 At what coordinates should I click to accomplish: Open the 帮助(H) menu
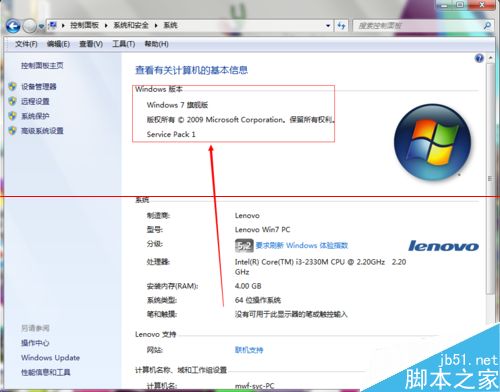coord(156,44)
